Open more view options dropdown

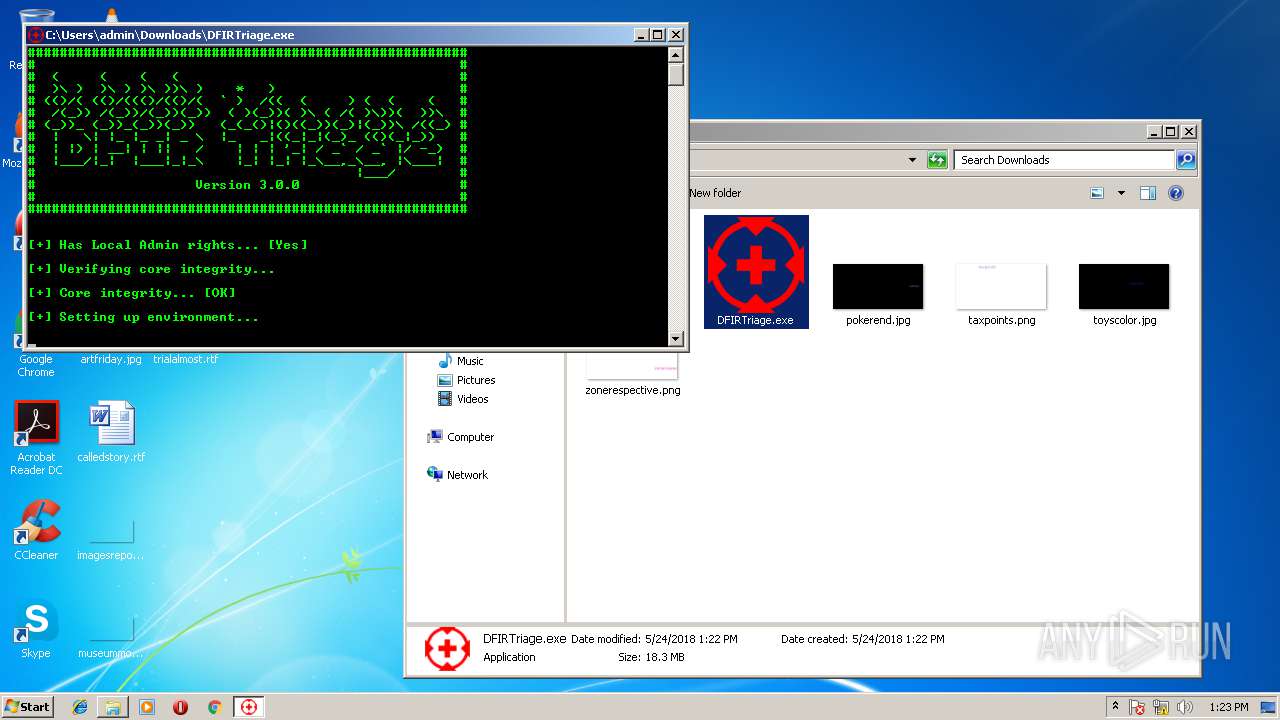(1121, 193)
